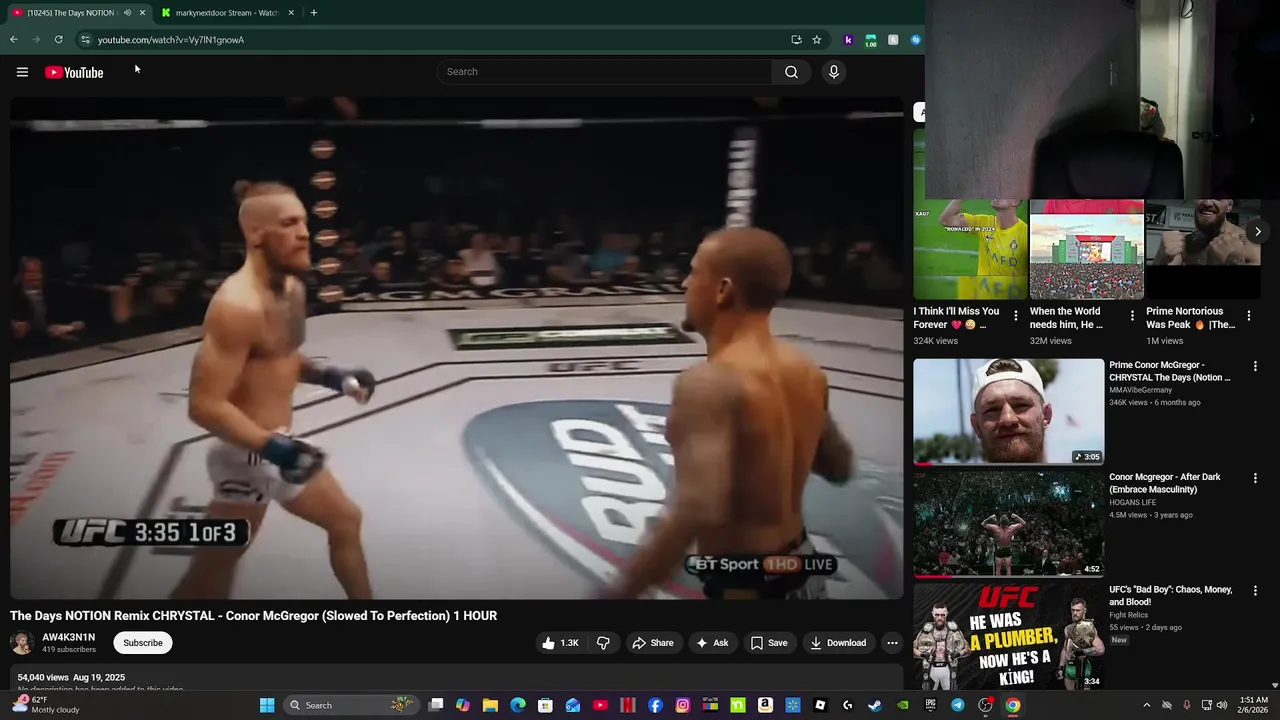This screenshot has width=1280, height=720.
Task: Show hidden system tray icons chevron
Action: [x=1147, y=705]
